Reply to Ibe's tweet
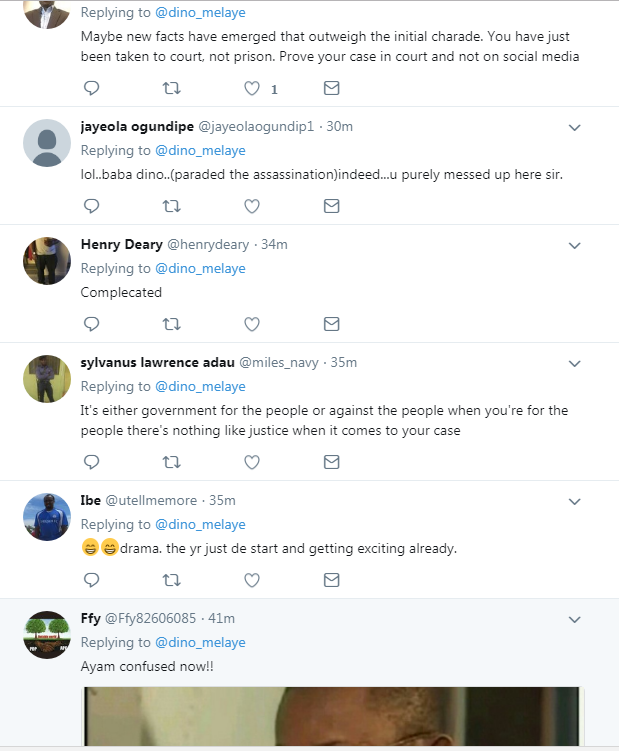 point(92,580)
